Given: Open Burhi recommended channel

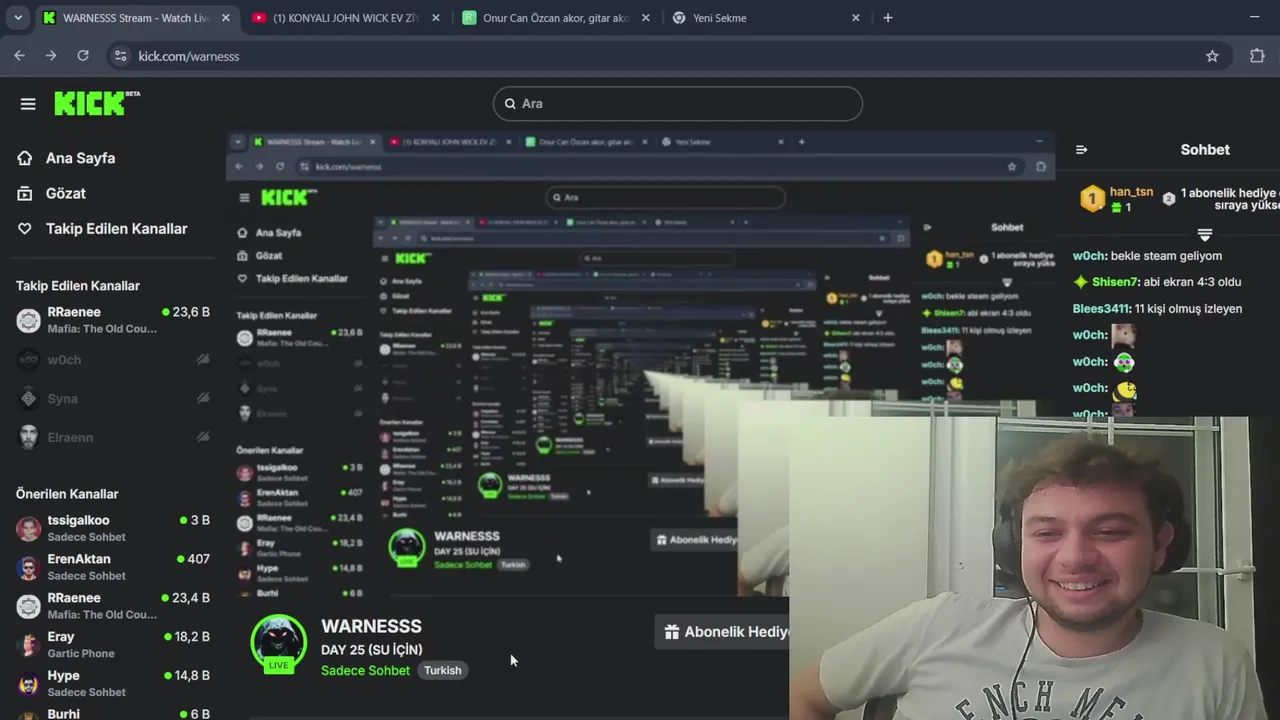Looking at the screenshot, I should point(113,714).
